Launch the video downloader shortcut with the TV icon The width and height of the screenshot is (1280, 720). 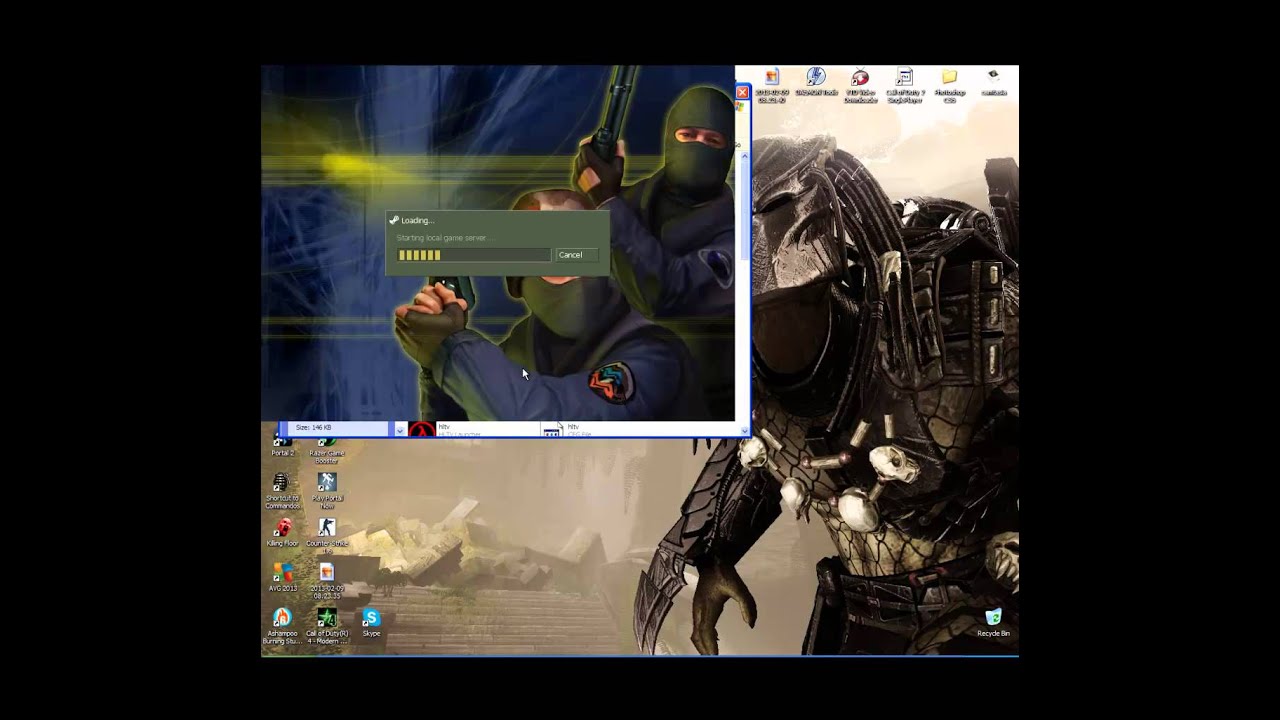pos(860,86)
